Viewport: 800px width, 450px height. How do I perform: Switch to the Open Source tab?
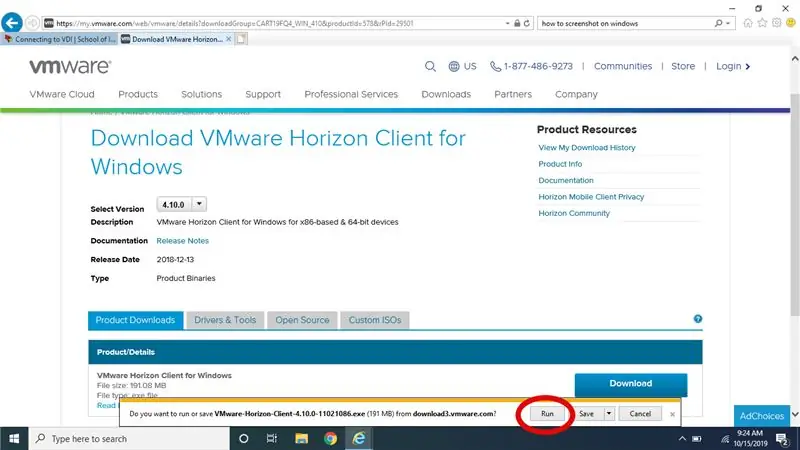coord(302,320)
